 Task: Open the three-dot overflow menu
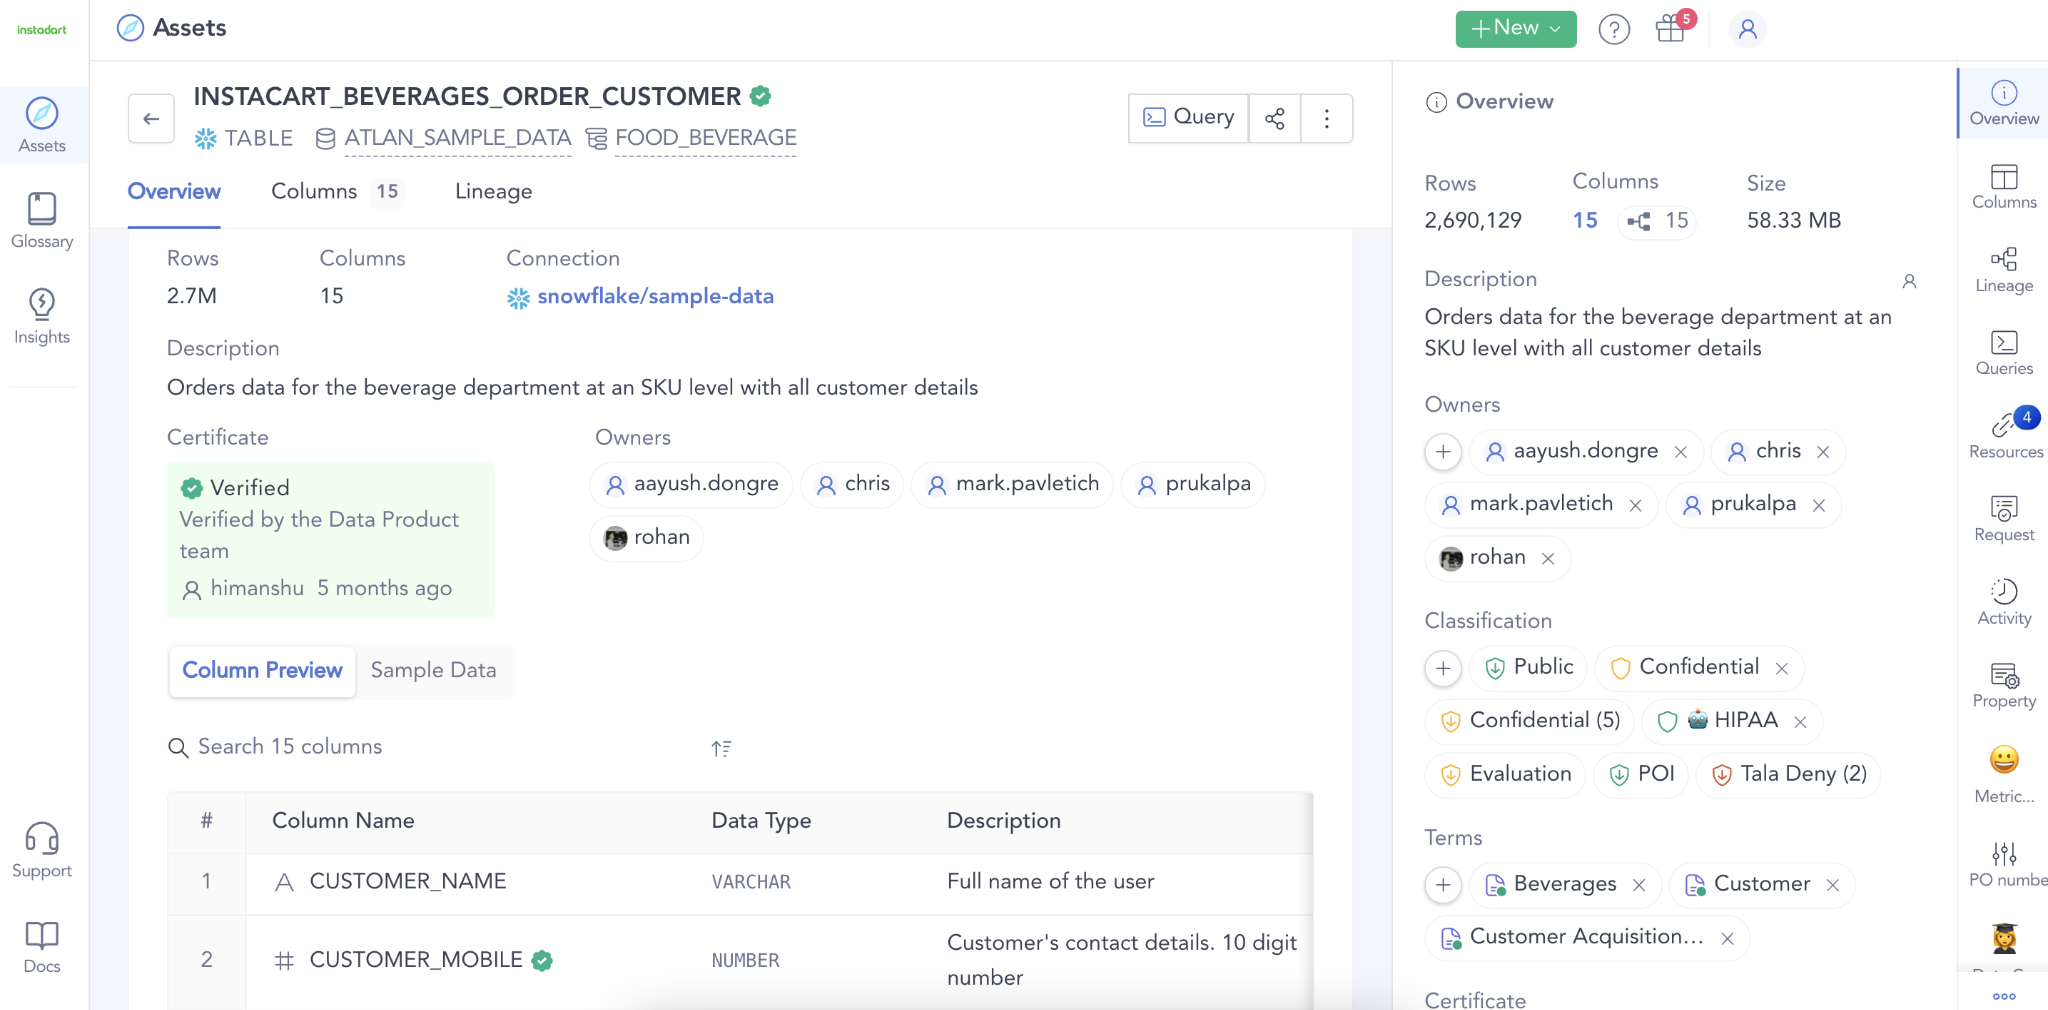pyautogui.click(x=1327, y=118)
